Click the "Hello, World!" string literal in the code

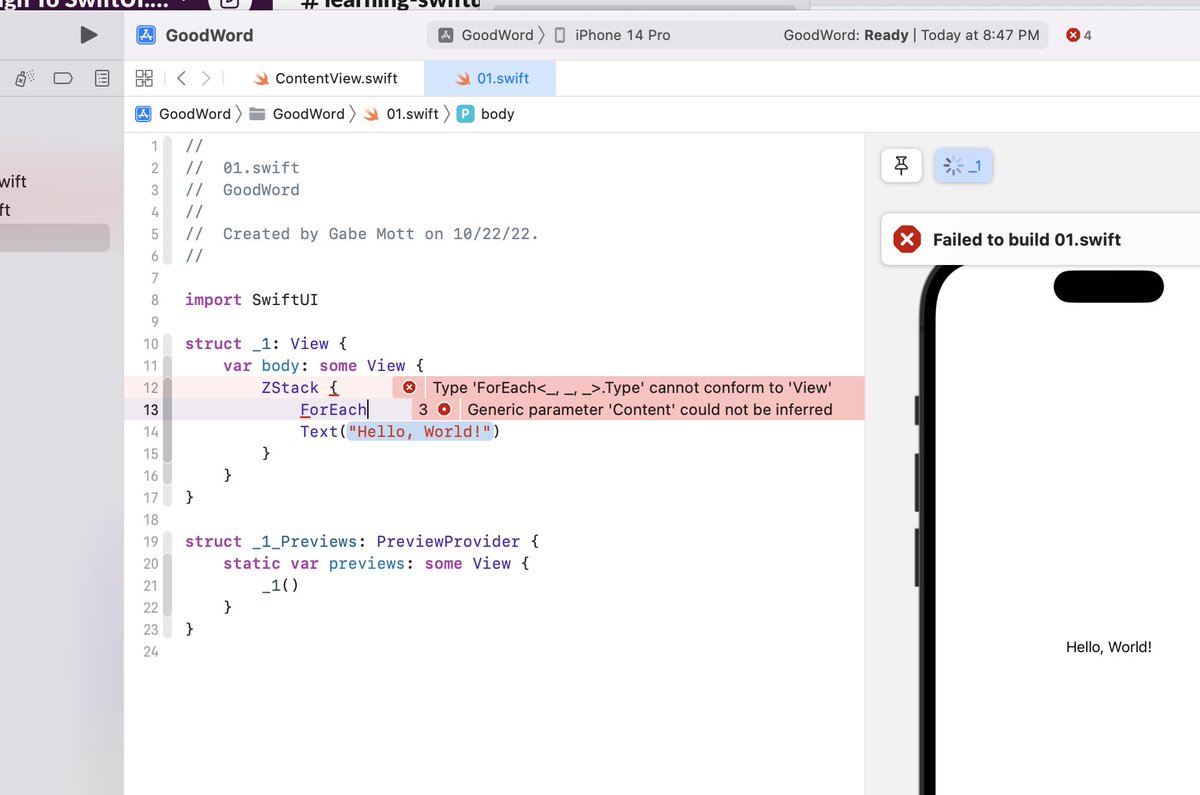tap(420, 431)
